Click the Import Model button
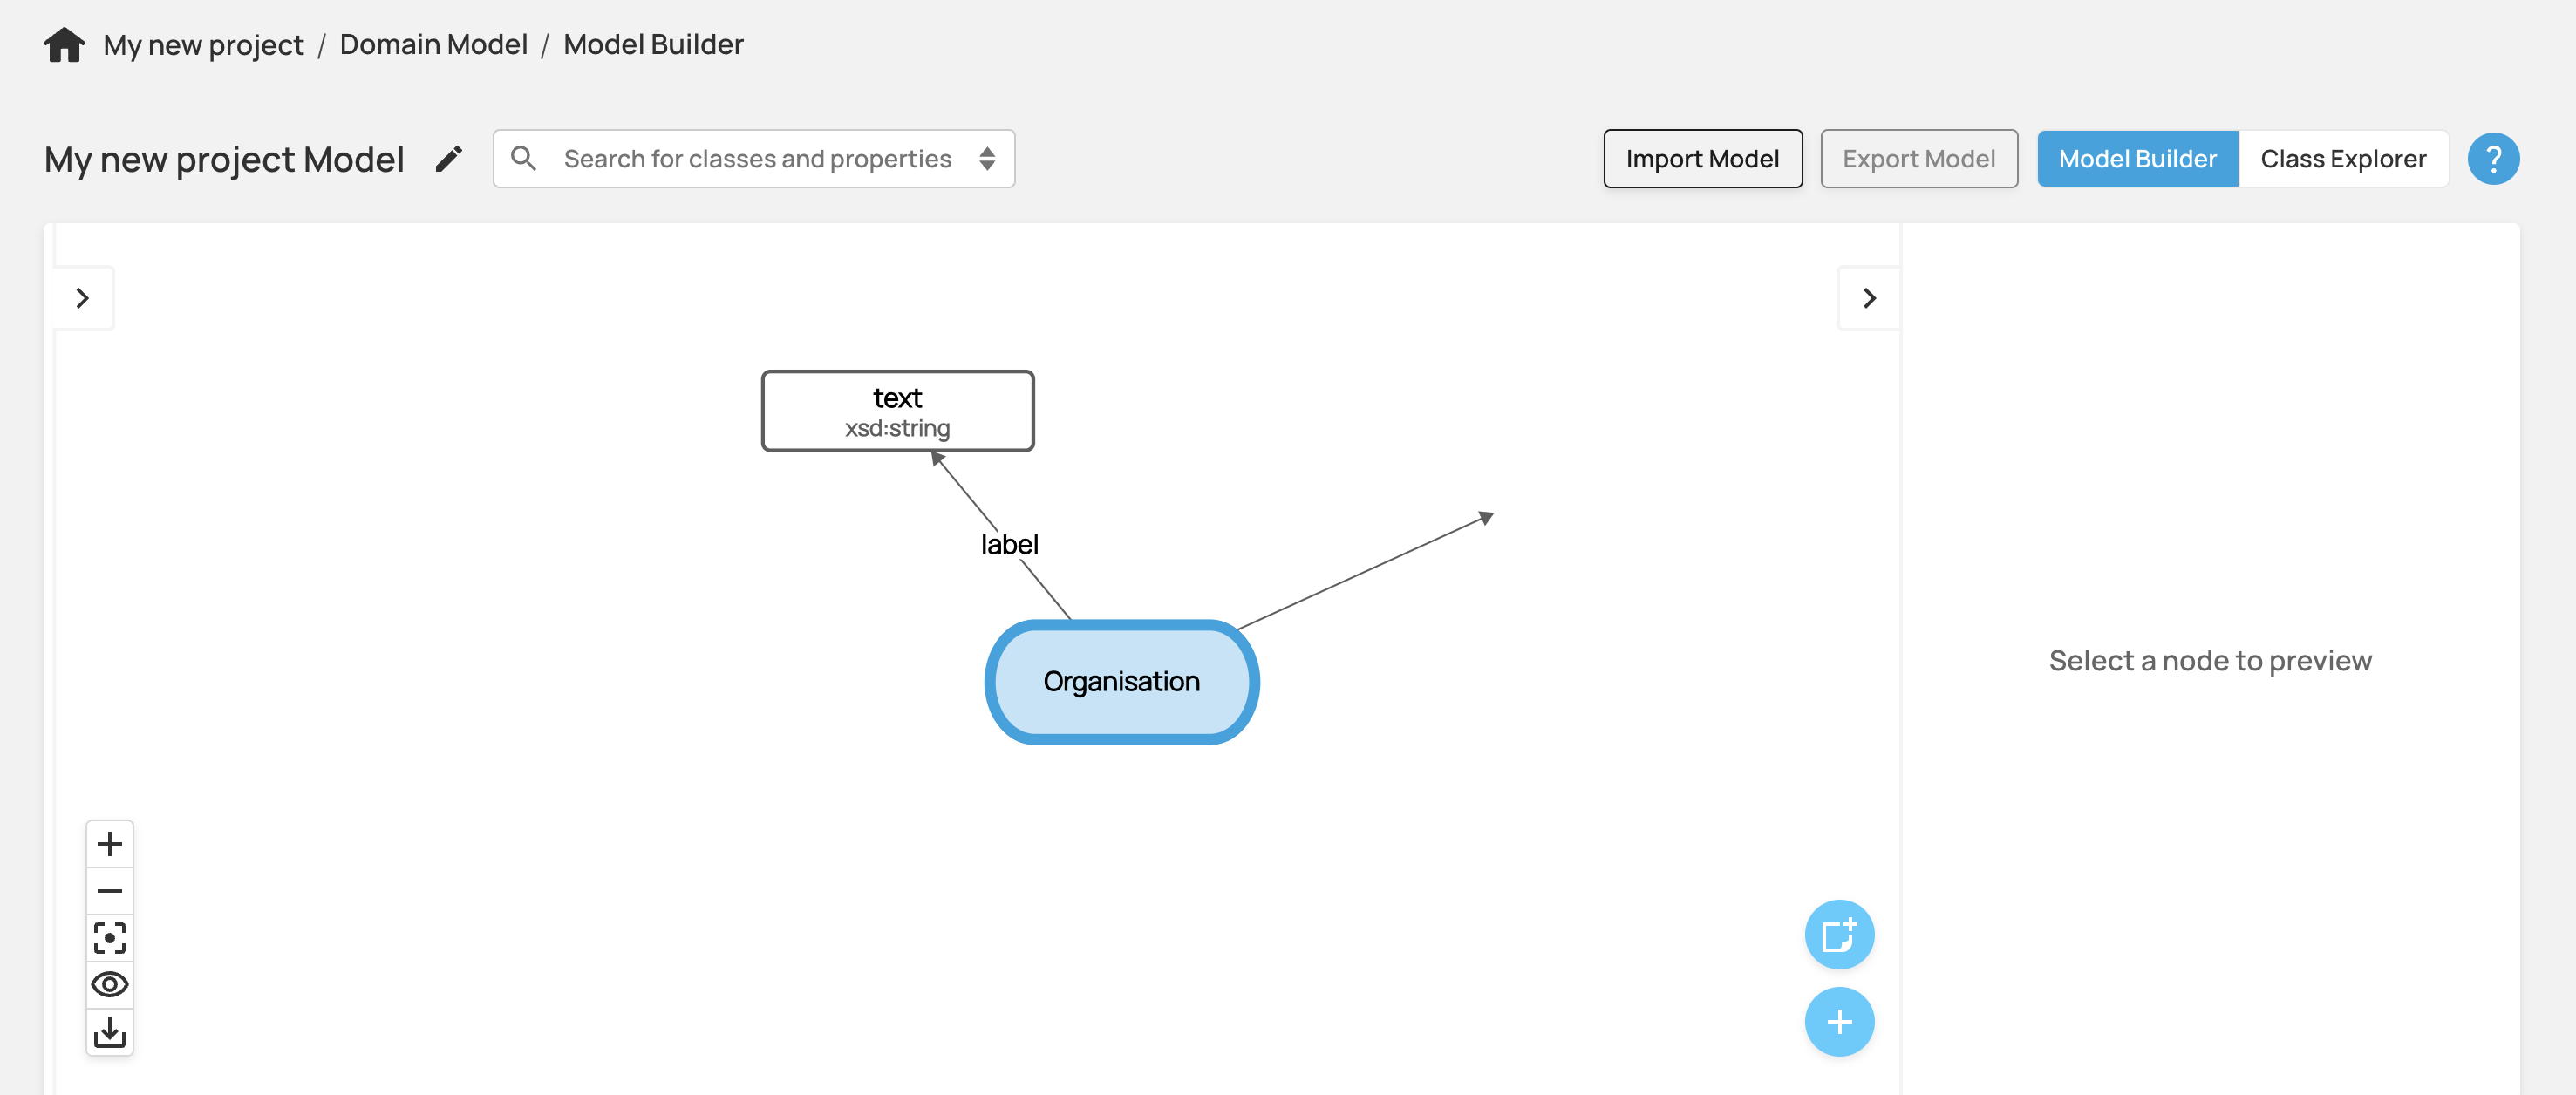 (x=1702, y=159)
